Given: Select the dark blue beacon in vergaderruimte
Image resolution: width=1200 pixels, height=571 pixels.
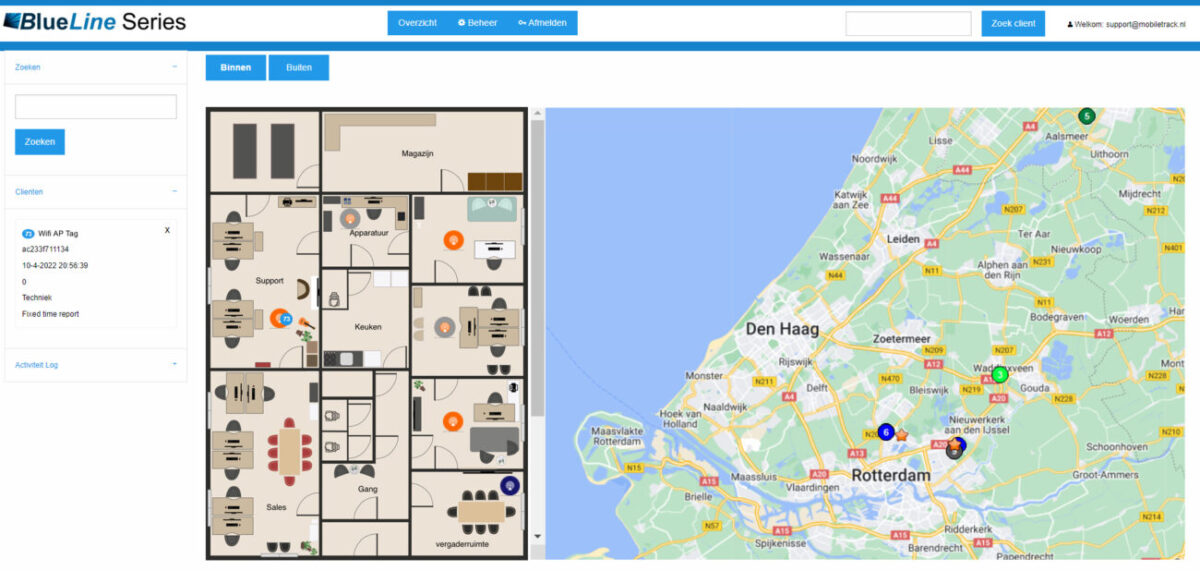Looking at the screenshot, I should 509,486.
